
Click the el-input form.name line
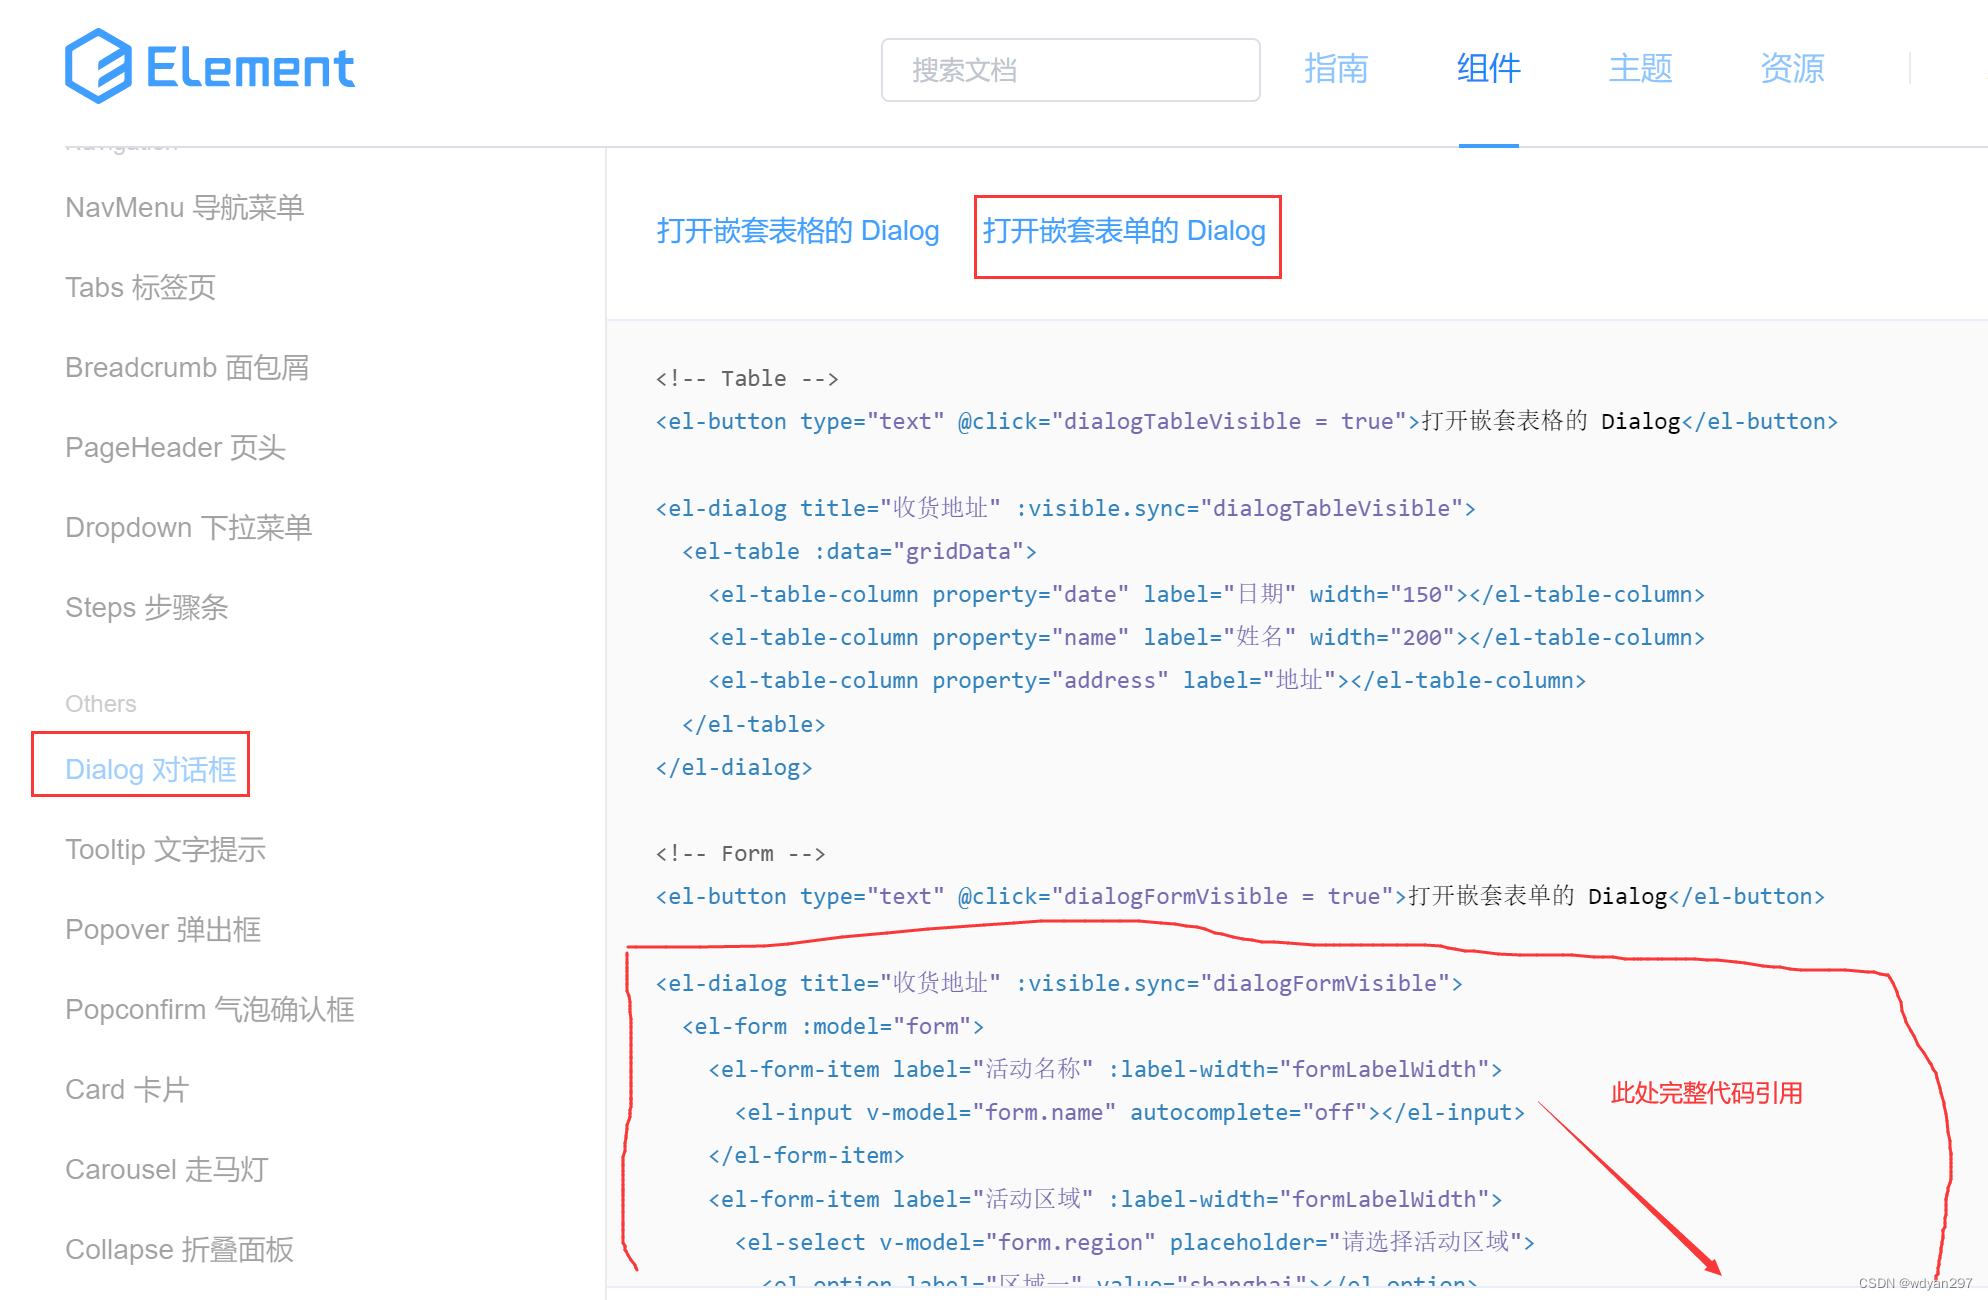click(1130, 1112)
